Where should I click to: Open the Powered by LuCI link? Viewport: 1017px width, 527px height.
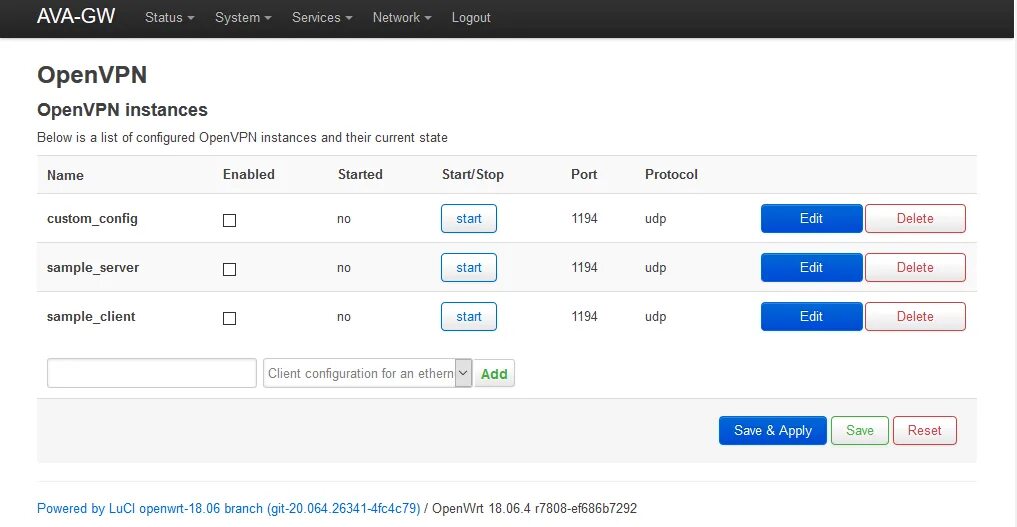pyautogui.click(x=228, y=508)
